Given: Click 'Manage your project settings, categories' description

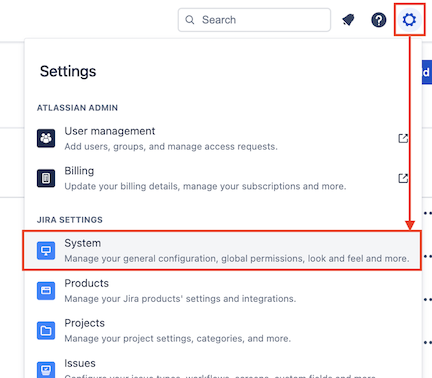Looking at the screenshot, I should click(x=178, y=339).
